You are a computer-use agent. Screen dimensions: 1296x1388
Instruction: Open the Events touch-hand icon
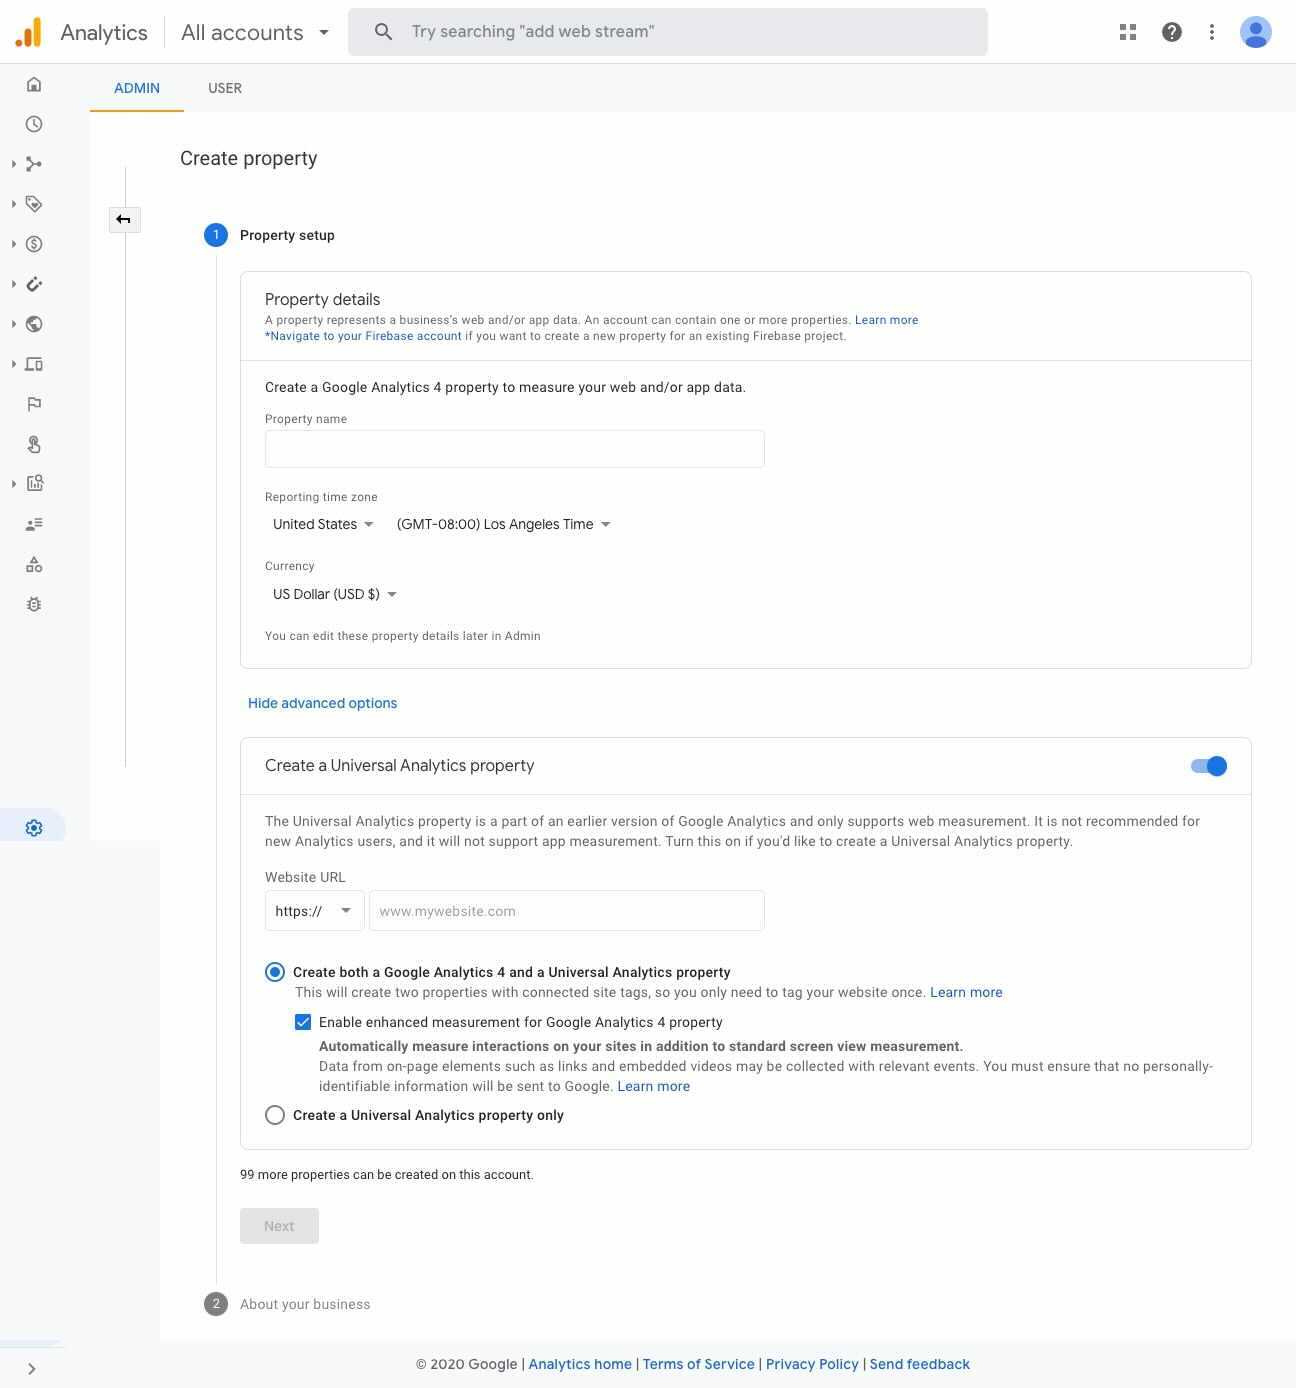coord(34,444)
